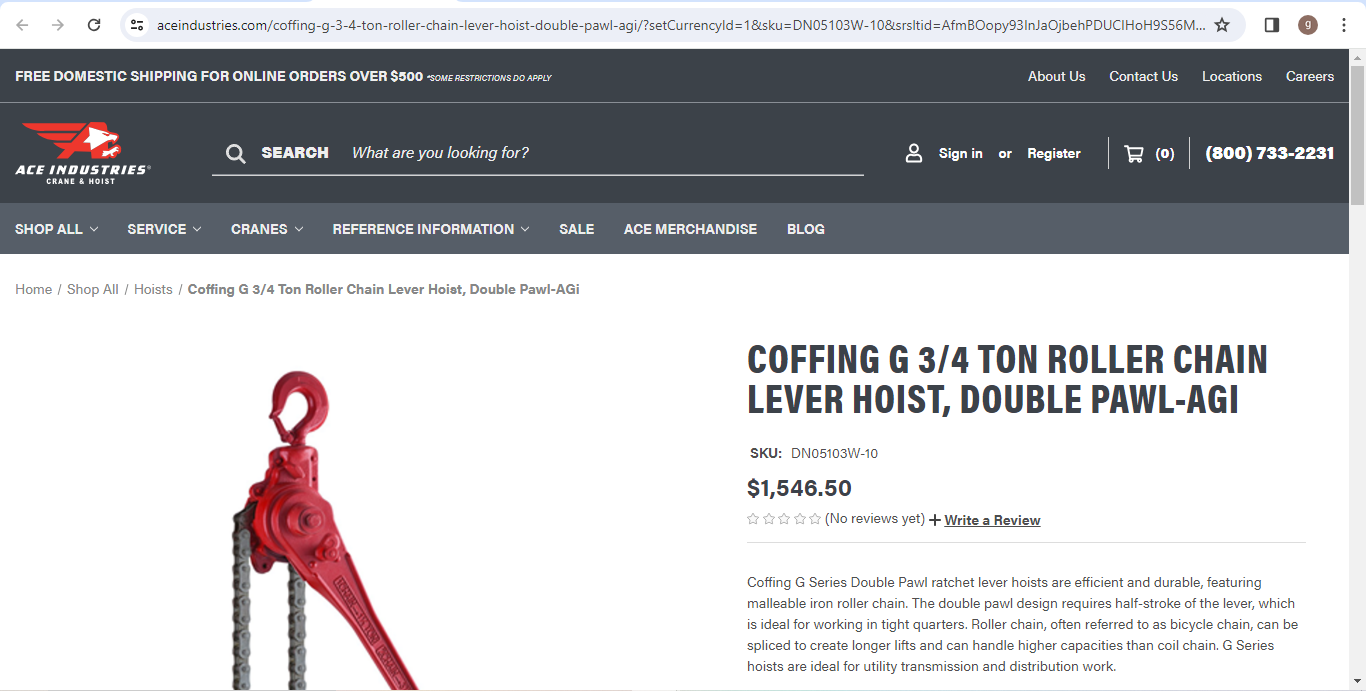The image size is (1366, 691).
Task: Click the browser forward arrow
Action: (58, 25)
